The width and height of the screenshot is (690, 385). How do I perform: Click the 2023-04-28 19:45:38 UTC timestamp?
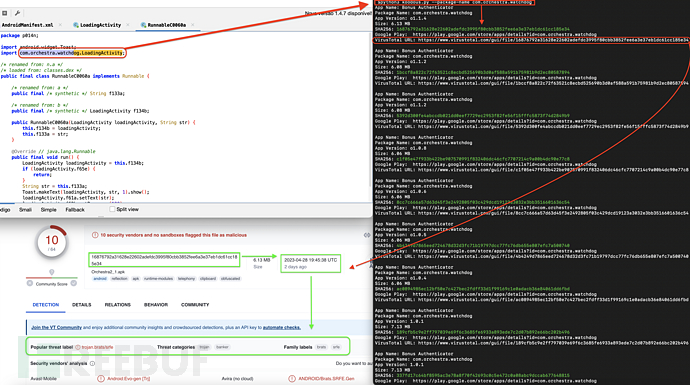tap(310, 260)
